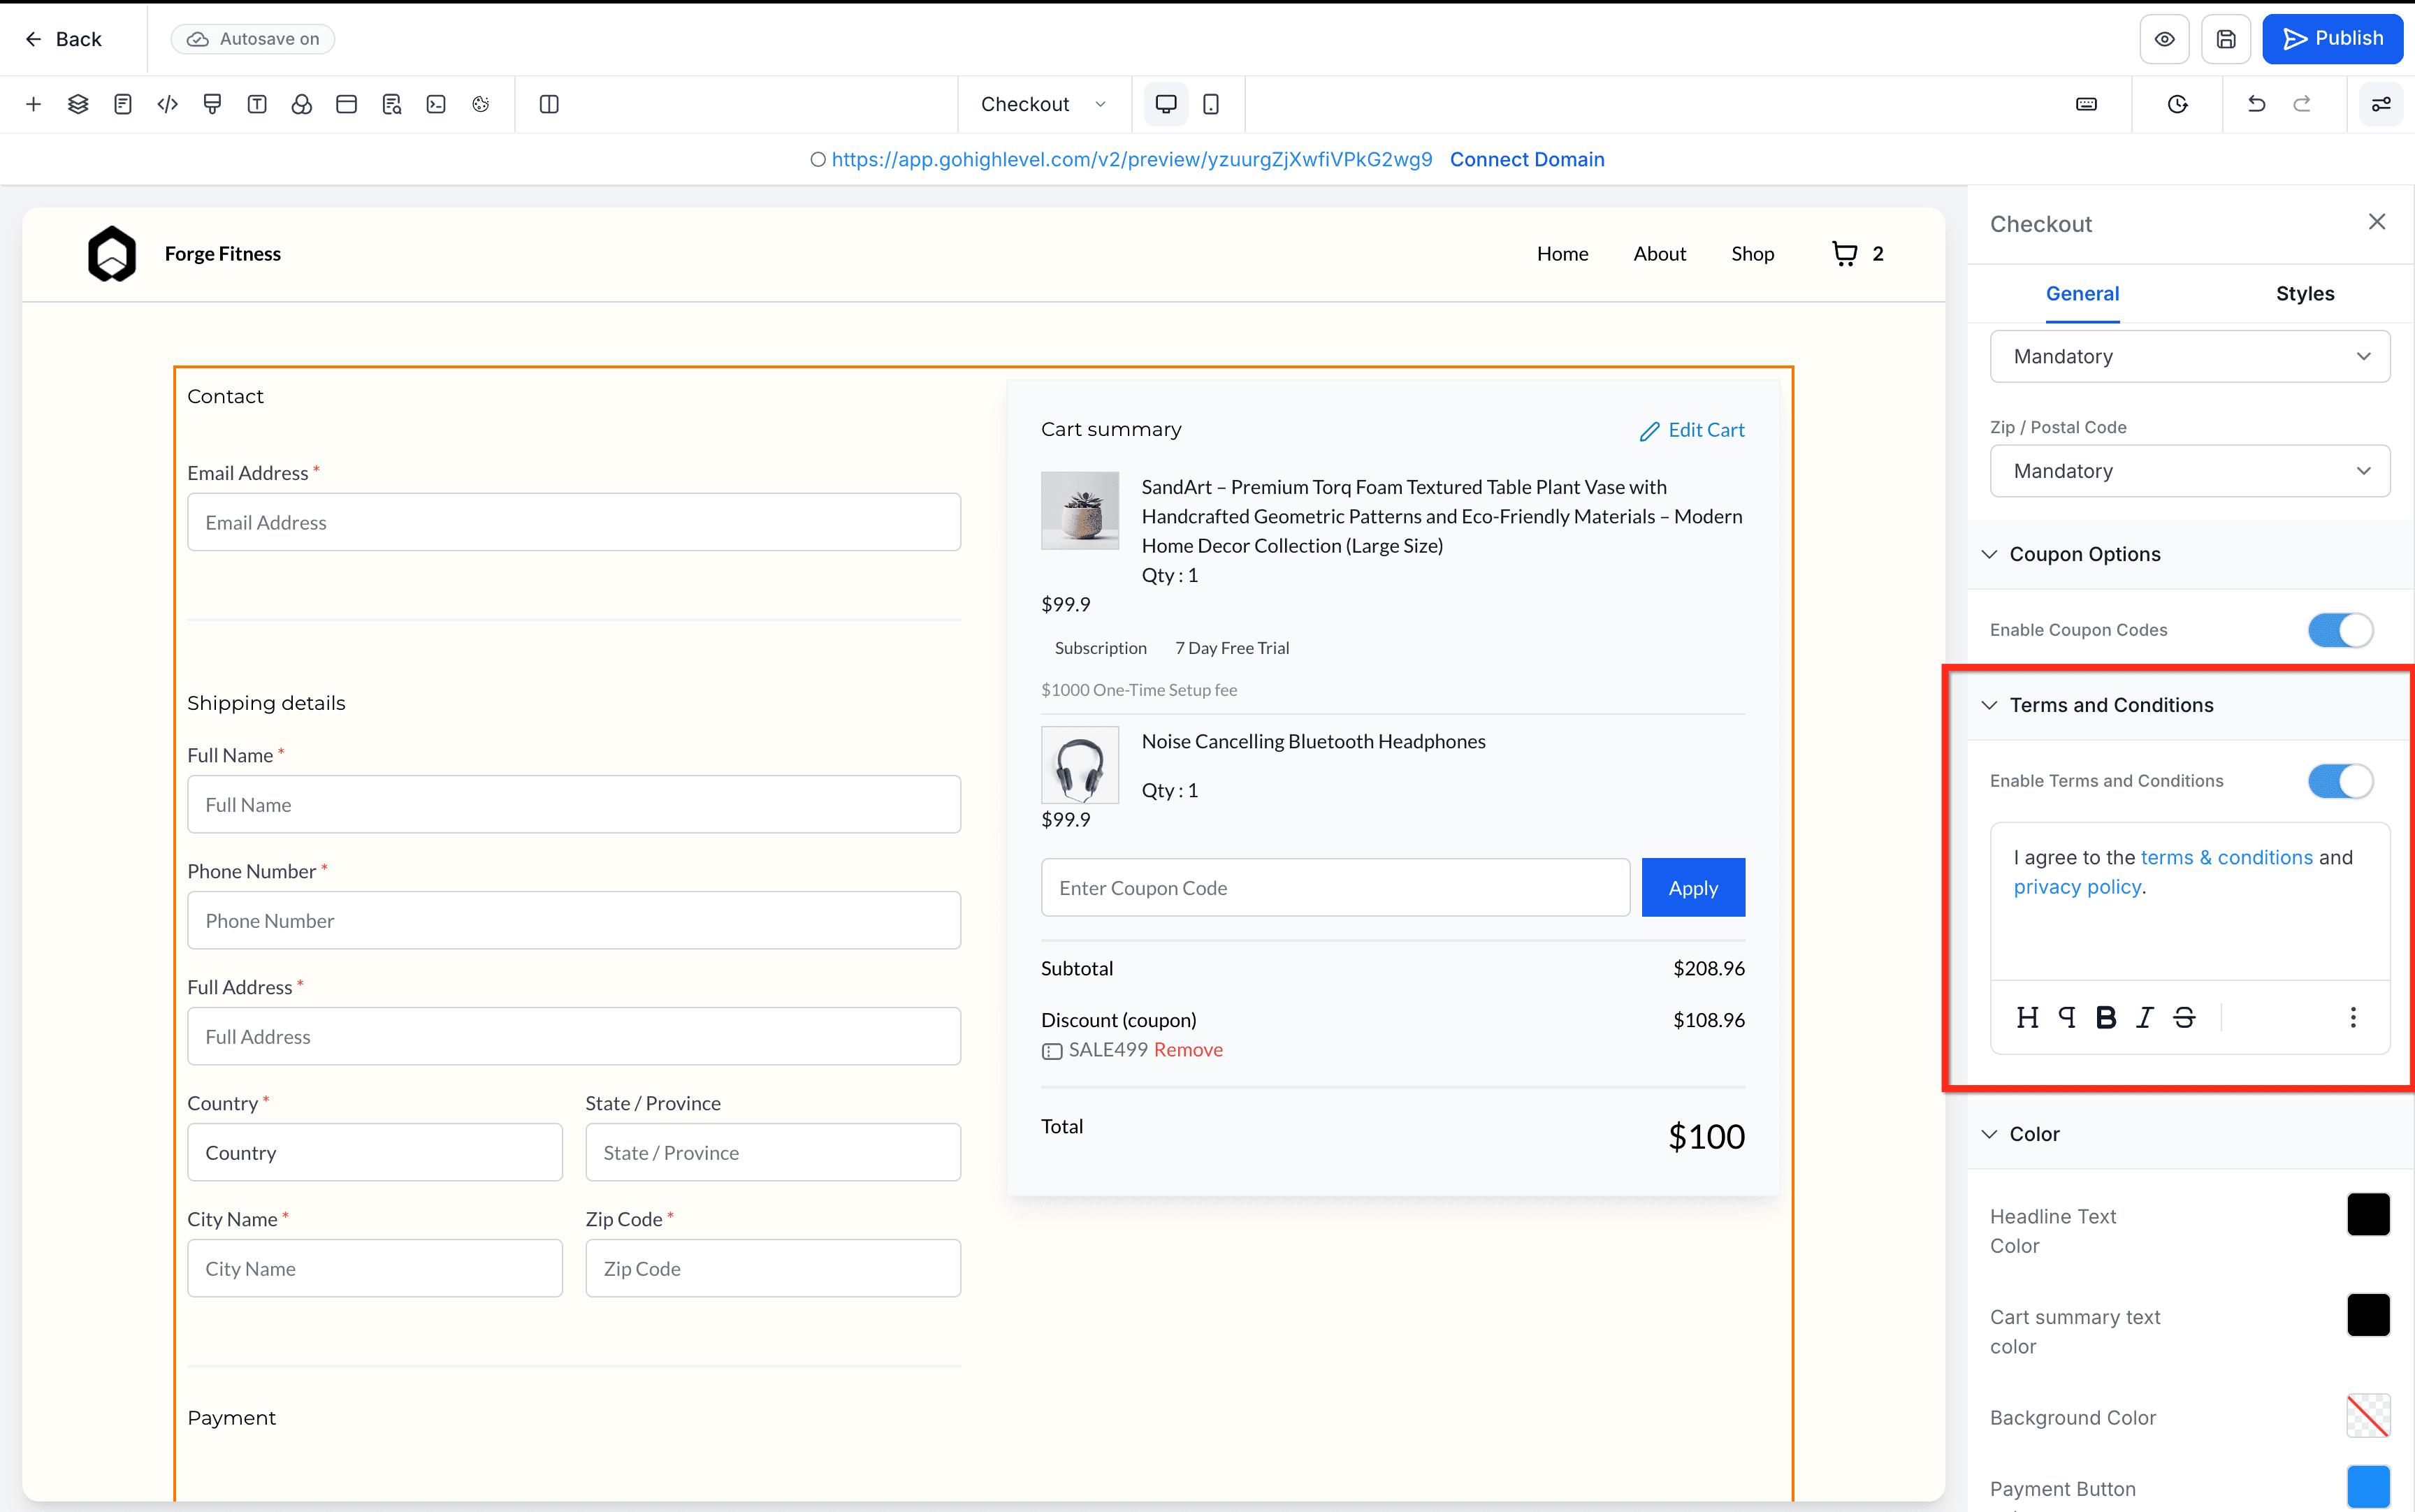Open the typography T icon

click(x=257, y=104)
